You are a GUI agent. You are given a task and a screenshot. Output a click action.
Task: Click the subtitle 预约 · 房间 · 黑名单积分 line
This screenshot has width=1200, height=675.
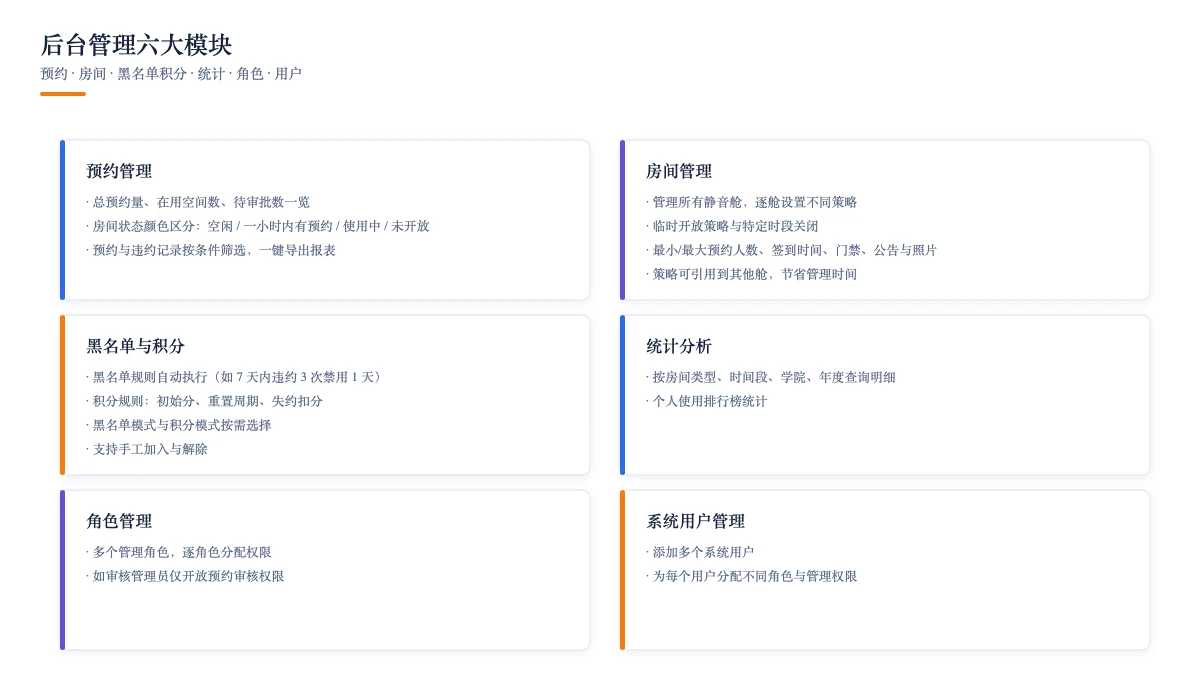click(171, 74)
